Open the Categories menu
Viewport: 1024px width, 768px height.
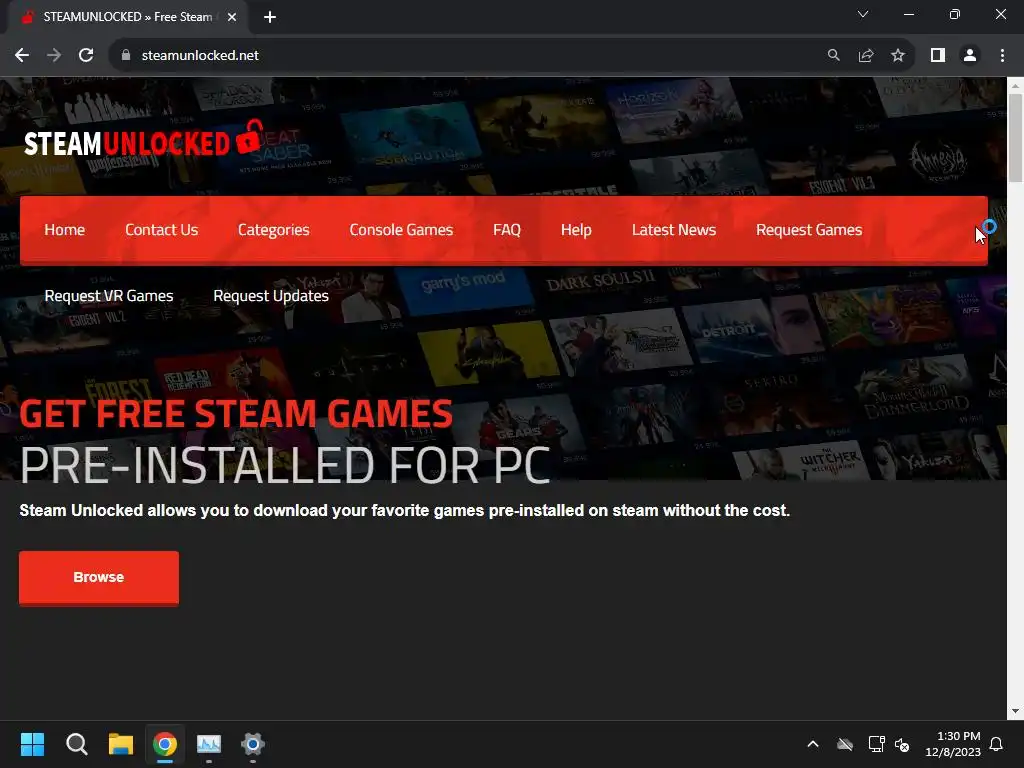click(274, 230)
